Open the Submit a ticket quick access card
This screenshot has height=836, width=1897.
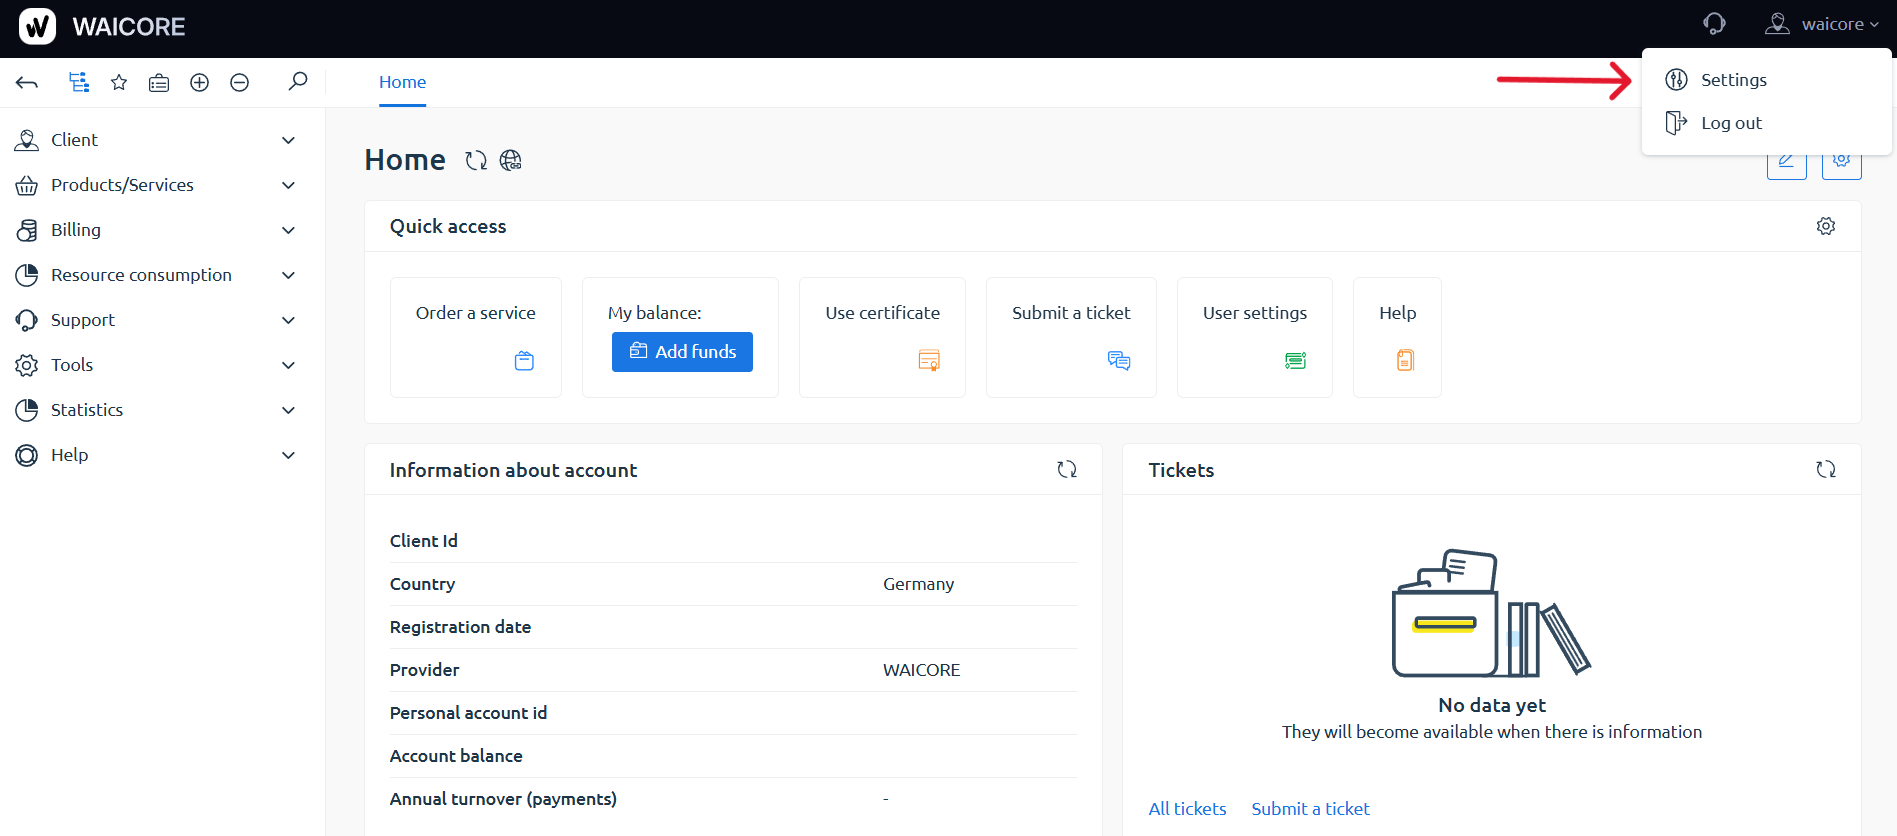pos(1071,337)
